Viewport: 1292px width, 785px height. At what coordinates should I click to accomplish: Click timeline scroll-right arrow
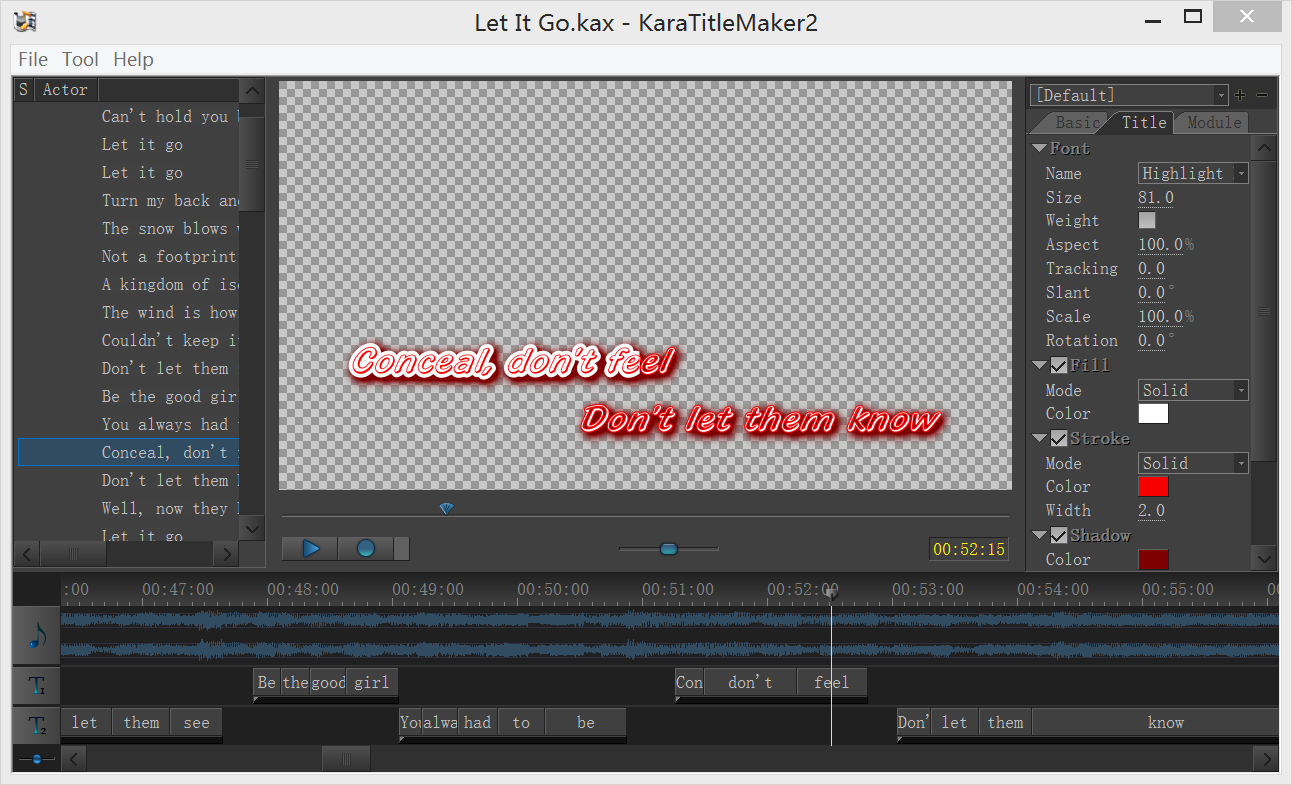coord(1267,760)
